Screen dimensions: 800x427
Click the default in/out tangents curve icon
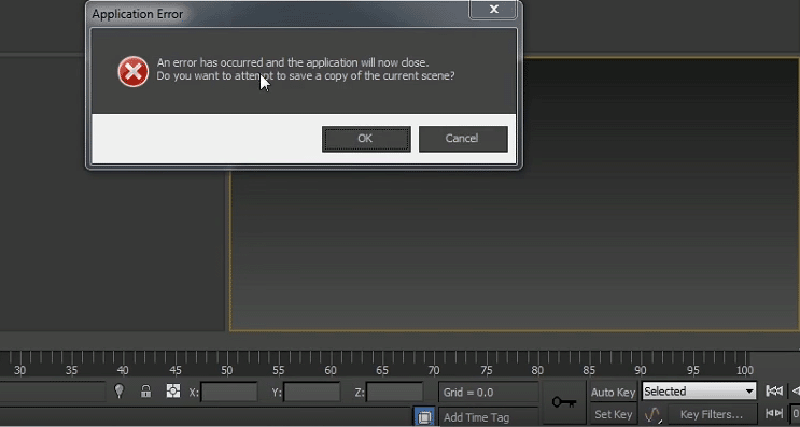[x=653, y=414]
